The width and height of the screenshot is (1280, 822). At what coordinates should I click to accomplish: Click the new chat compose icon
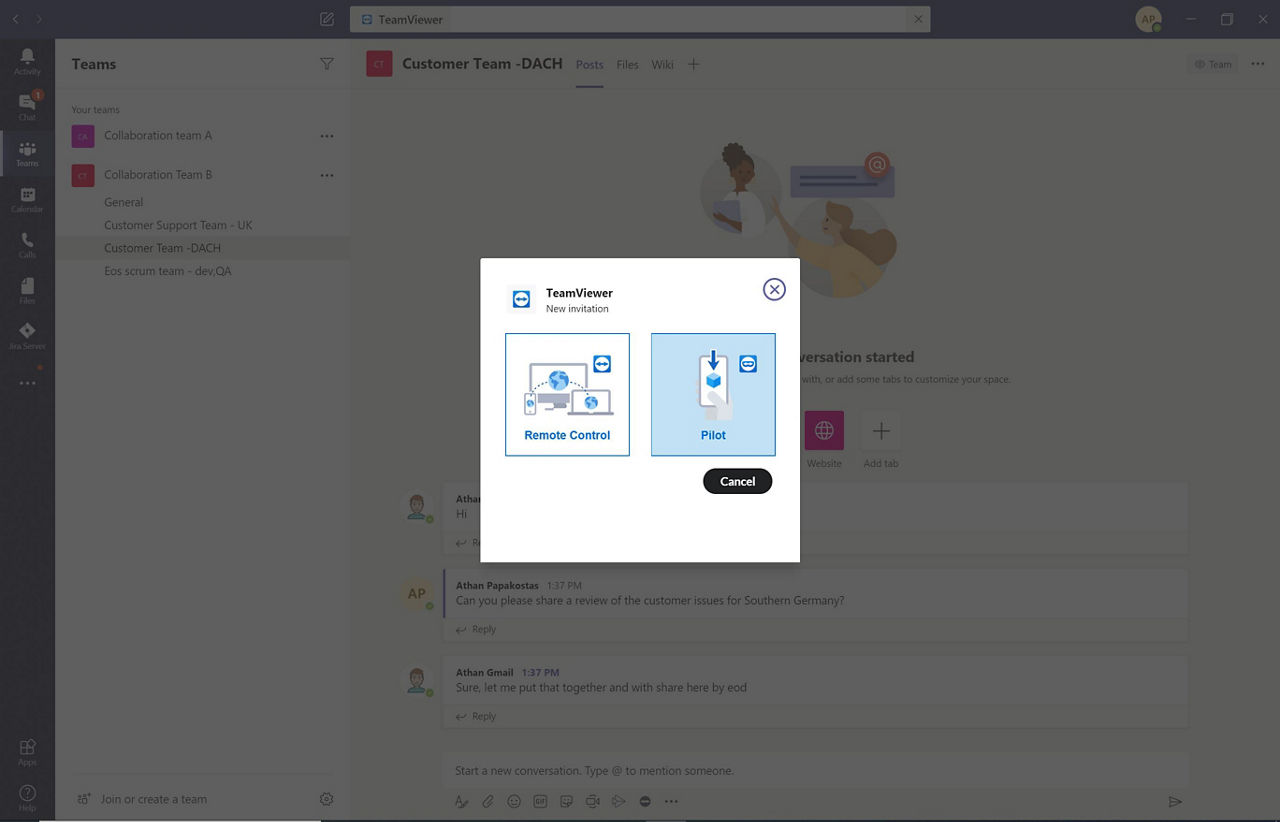click(327, 19)
